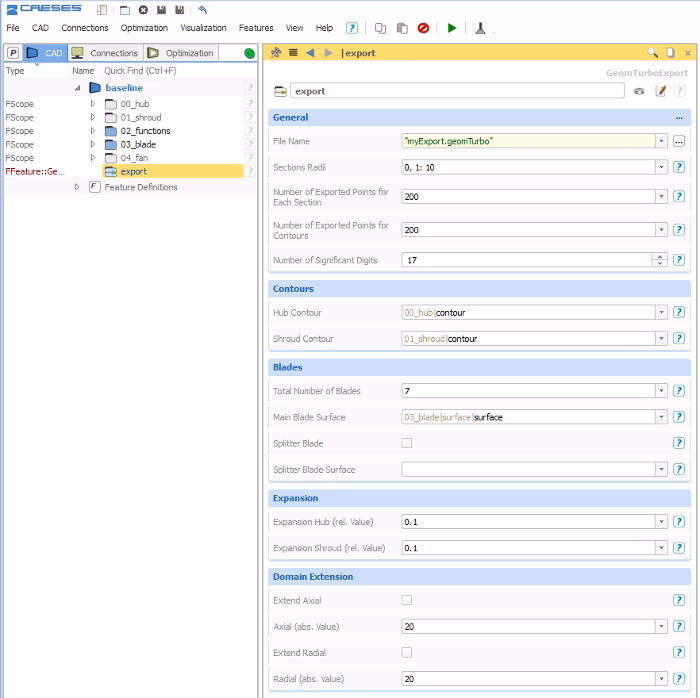Screen dimensions: 700x698
Task: Navigate back with the blue left arrow
Action: click(310, 53)
